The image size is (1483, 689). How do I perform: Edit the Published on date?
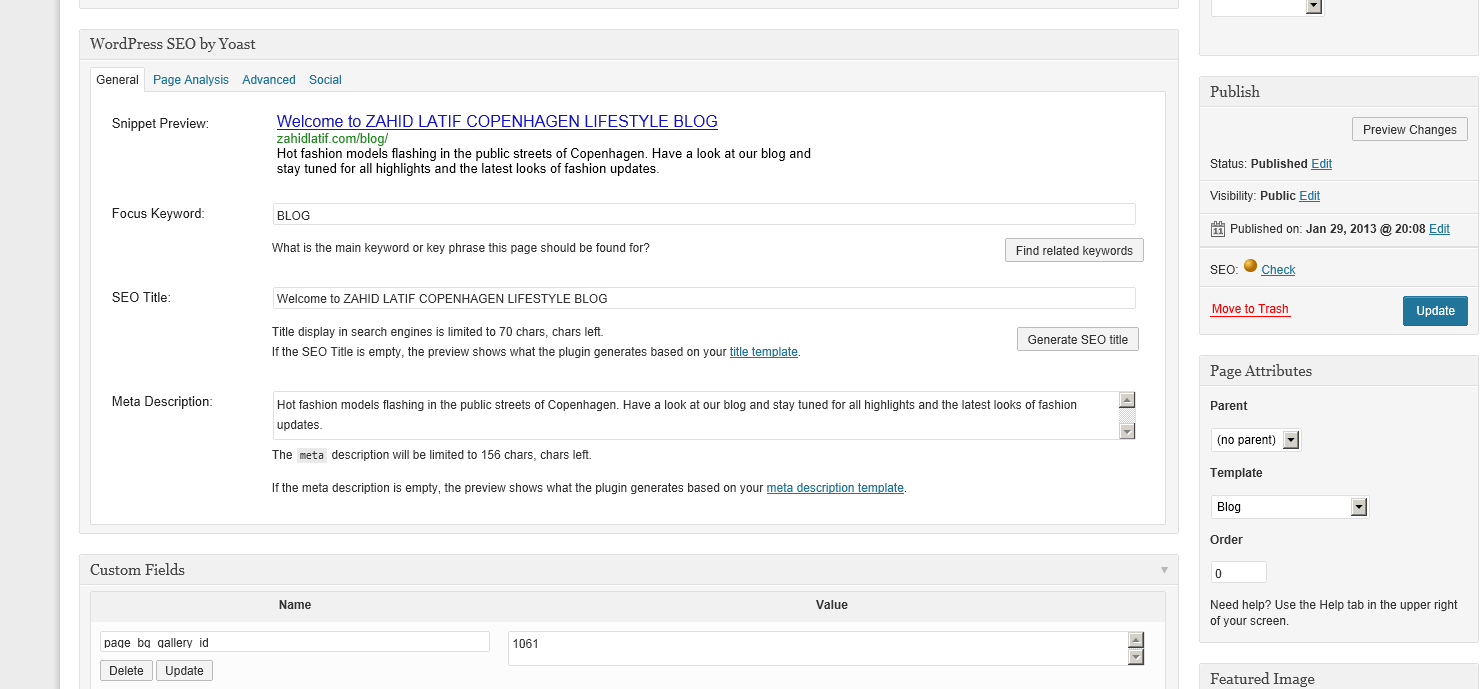click(x=1439, y=229)
